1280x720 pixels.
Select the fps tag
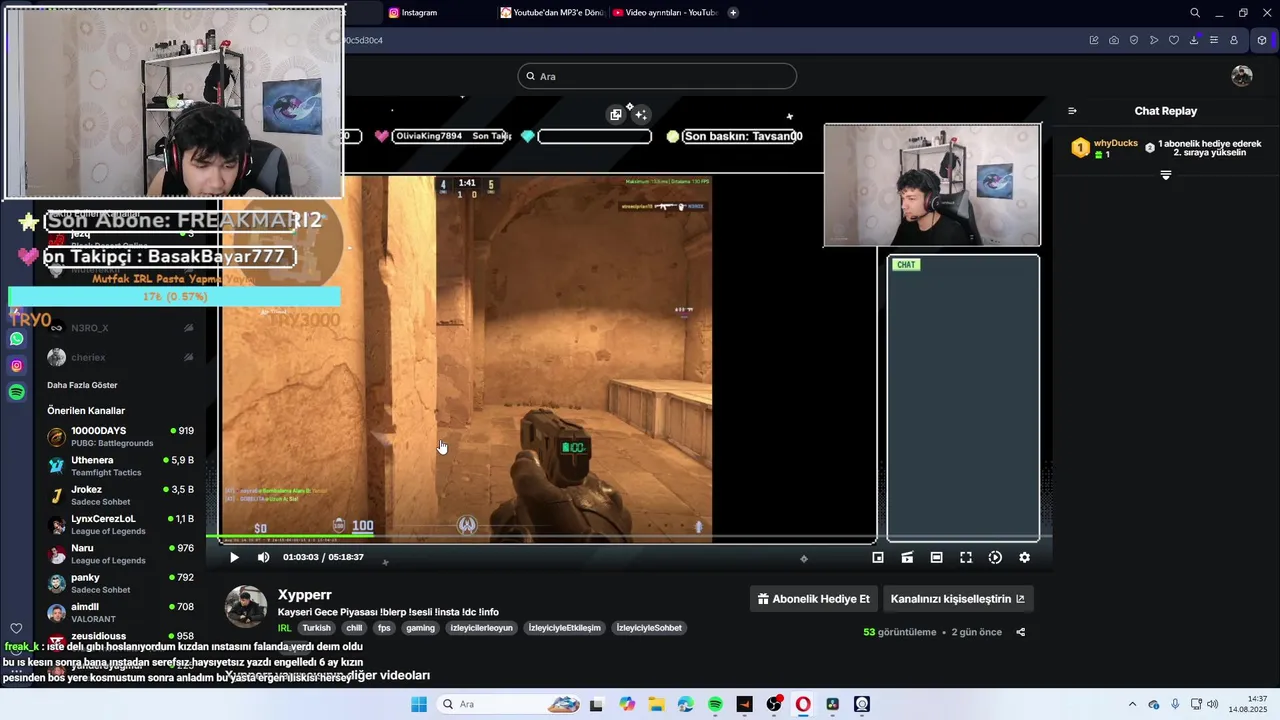[384, 628]
